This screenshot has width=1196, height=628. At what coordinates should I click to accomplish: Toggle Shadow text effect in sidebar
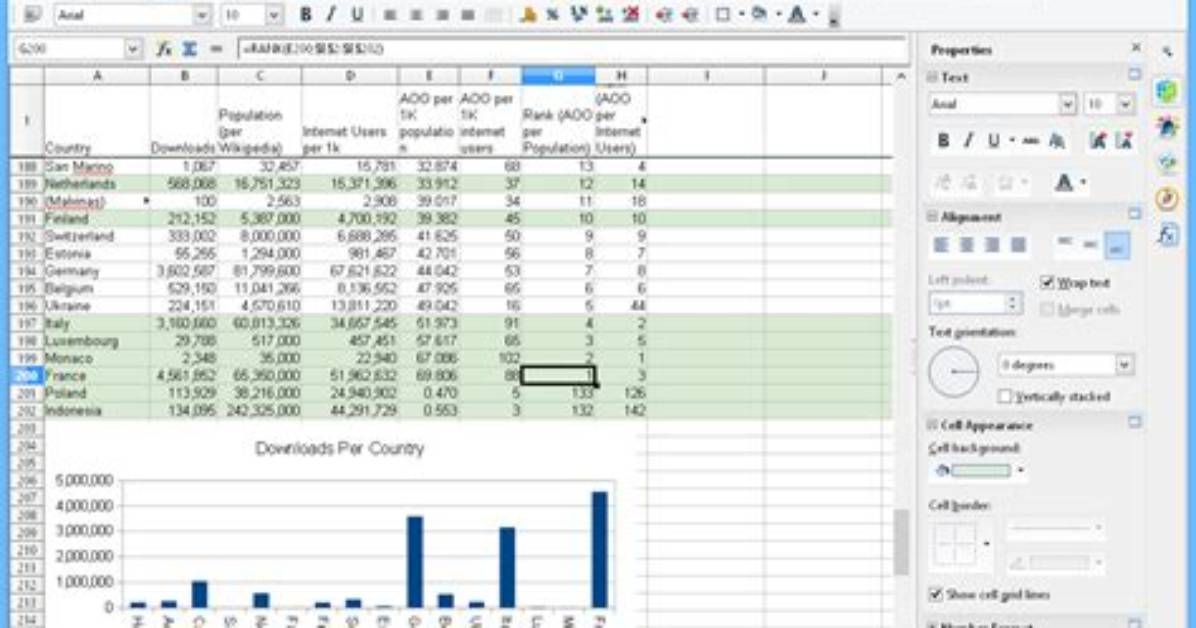click(1057, 140)
